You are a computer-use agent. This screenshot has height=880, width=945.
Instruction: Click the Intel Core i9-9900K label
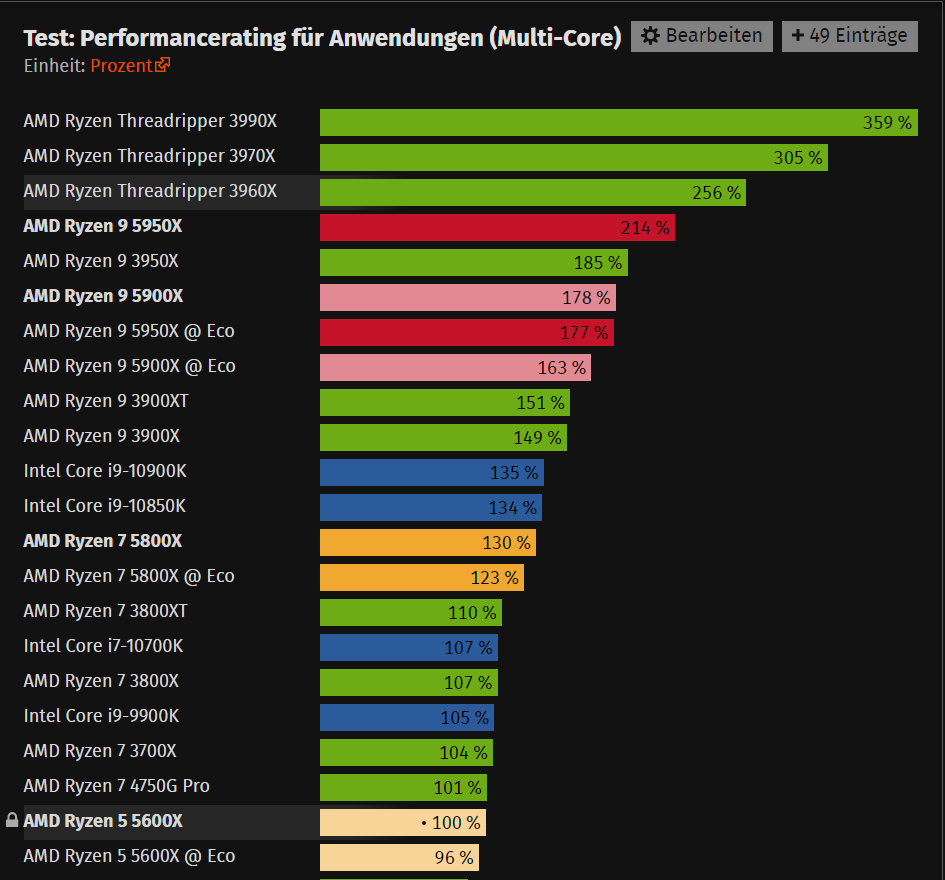101,715
